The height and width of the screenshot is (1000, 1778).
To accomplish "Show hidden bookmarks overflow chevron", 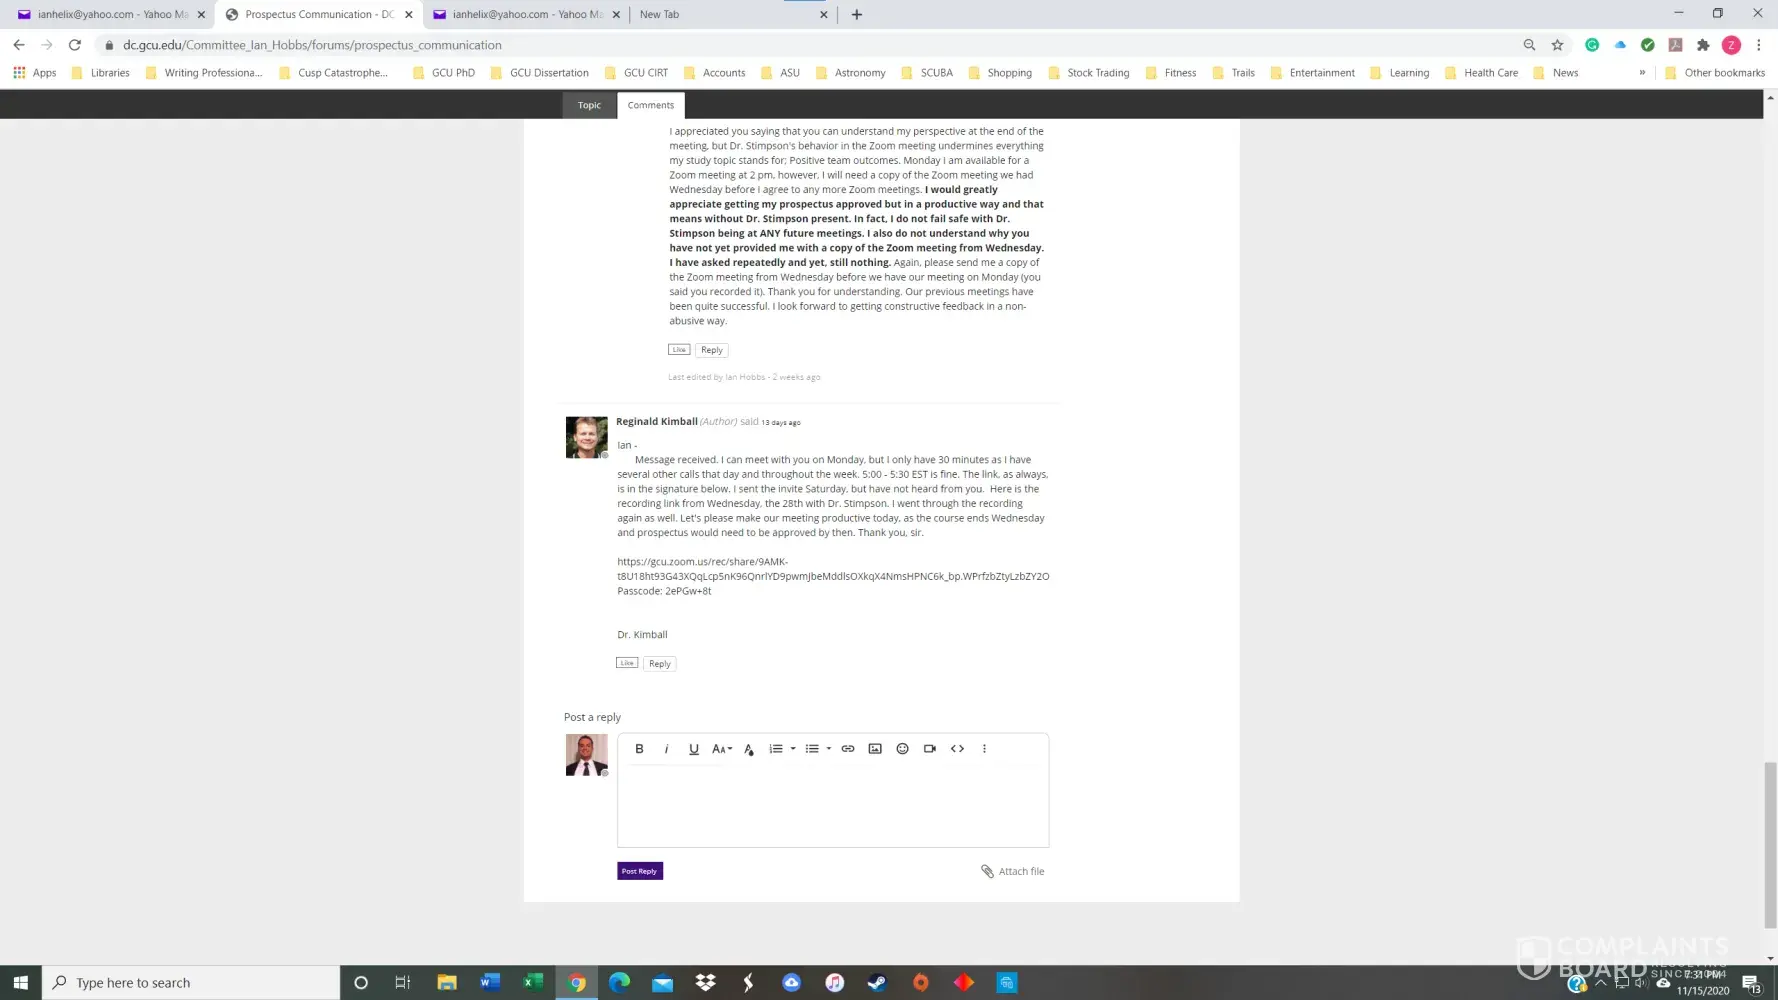I will tap(1642, 72).
